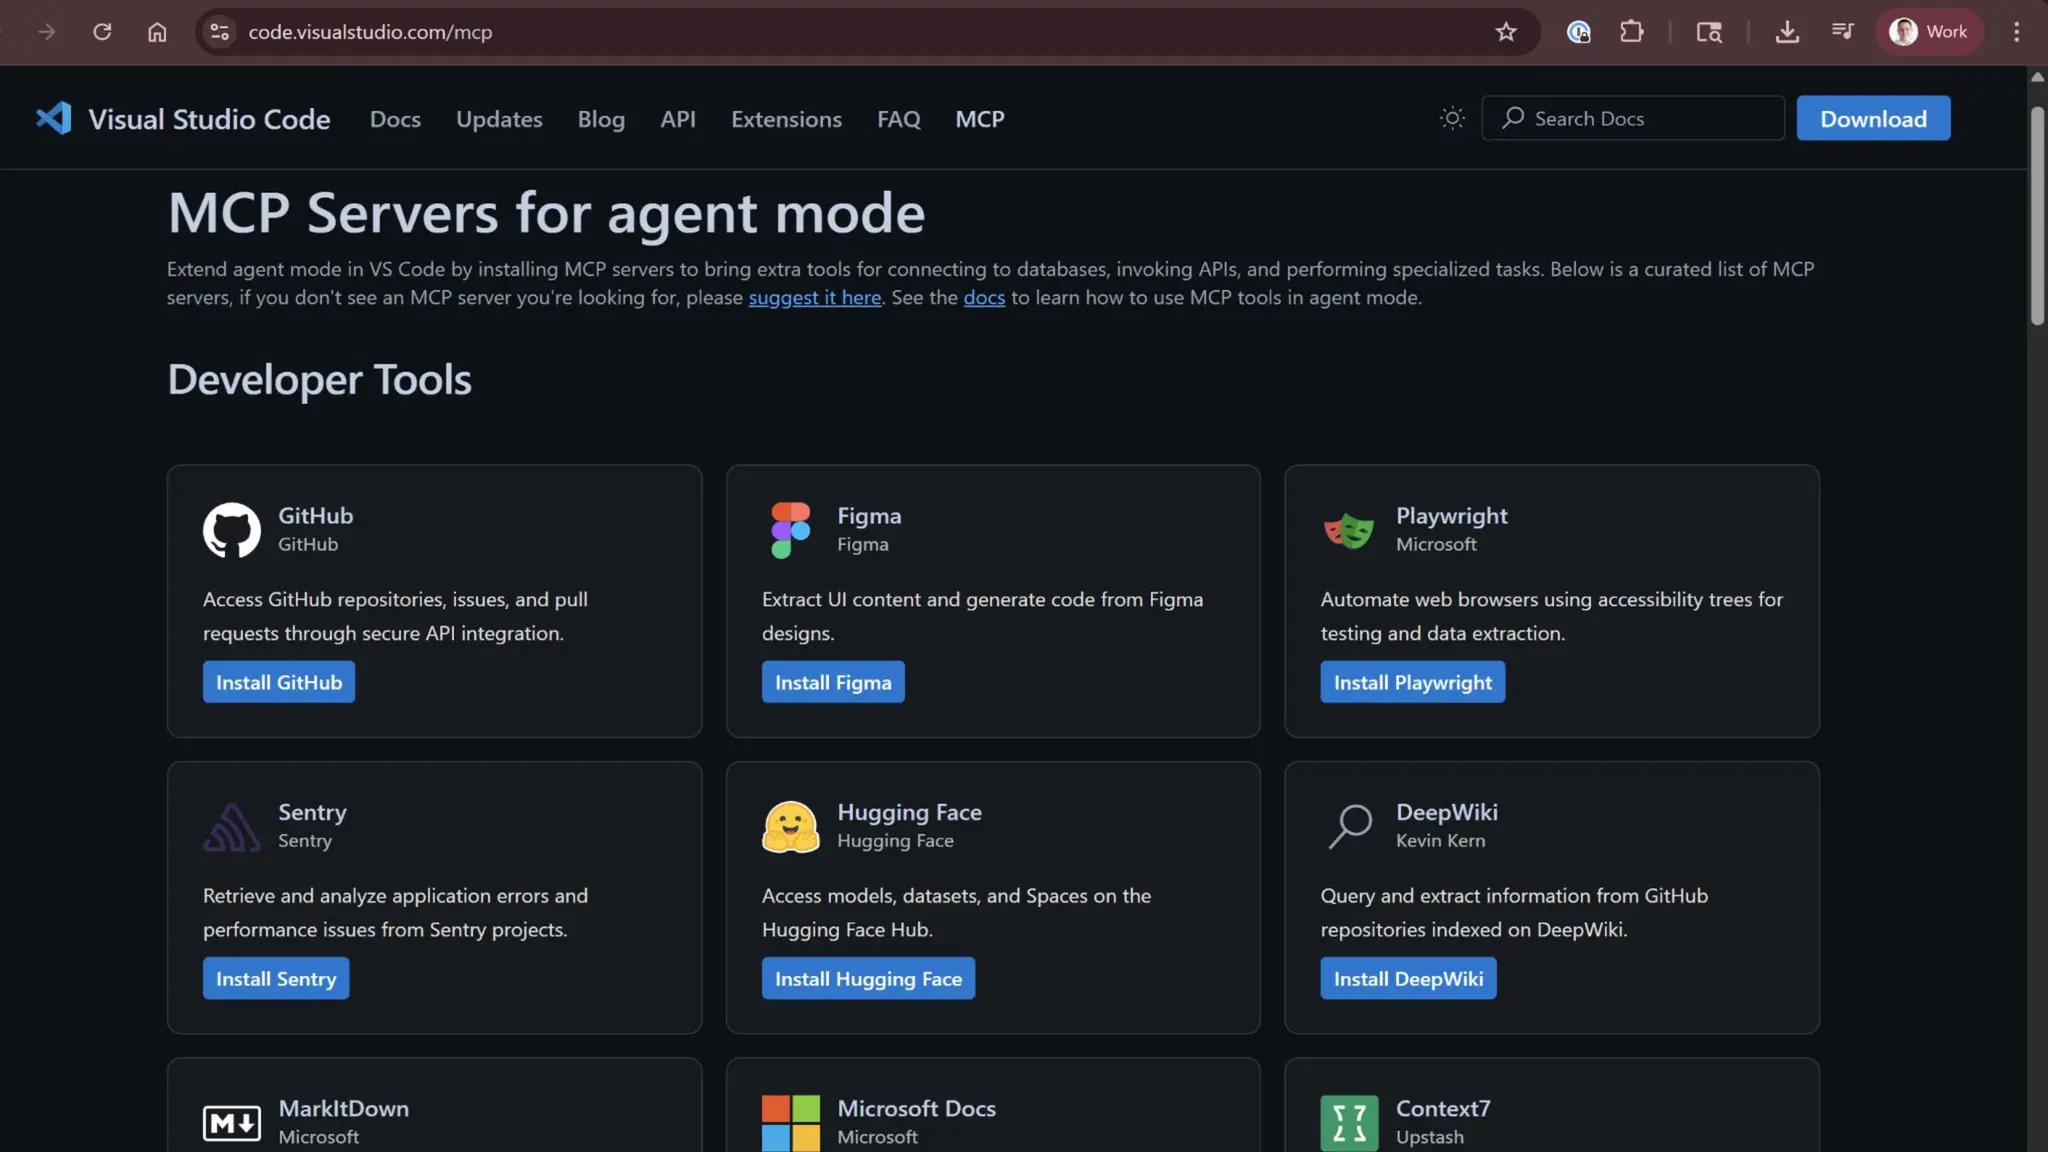Click the Context7 green icon

[x=1349, y=1122]
